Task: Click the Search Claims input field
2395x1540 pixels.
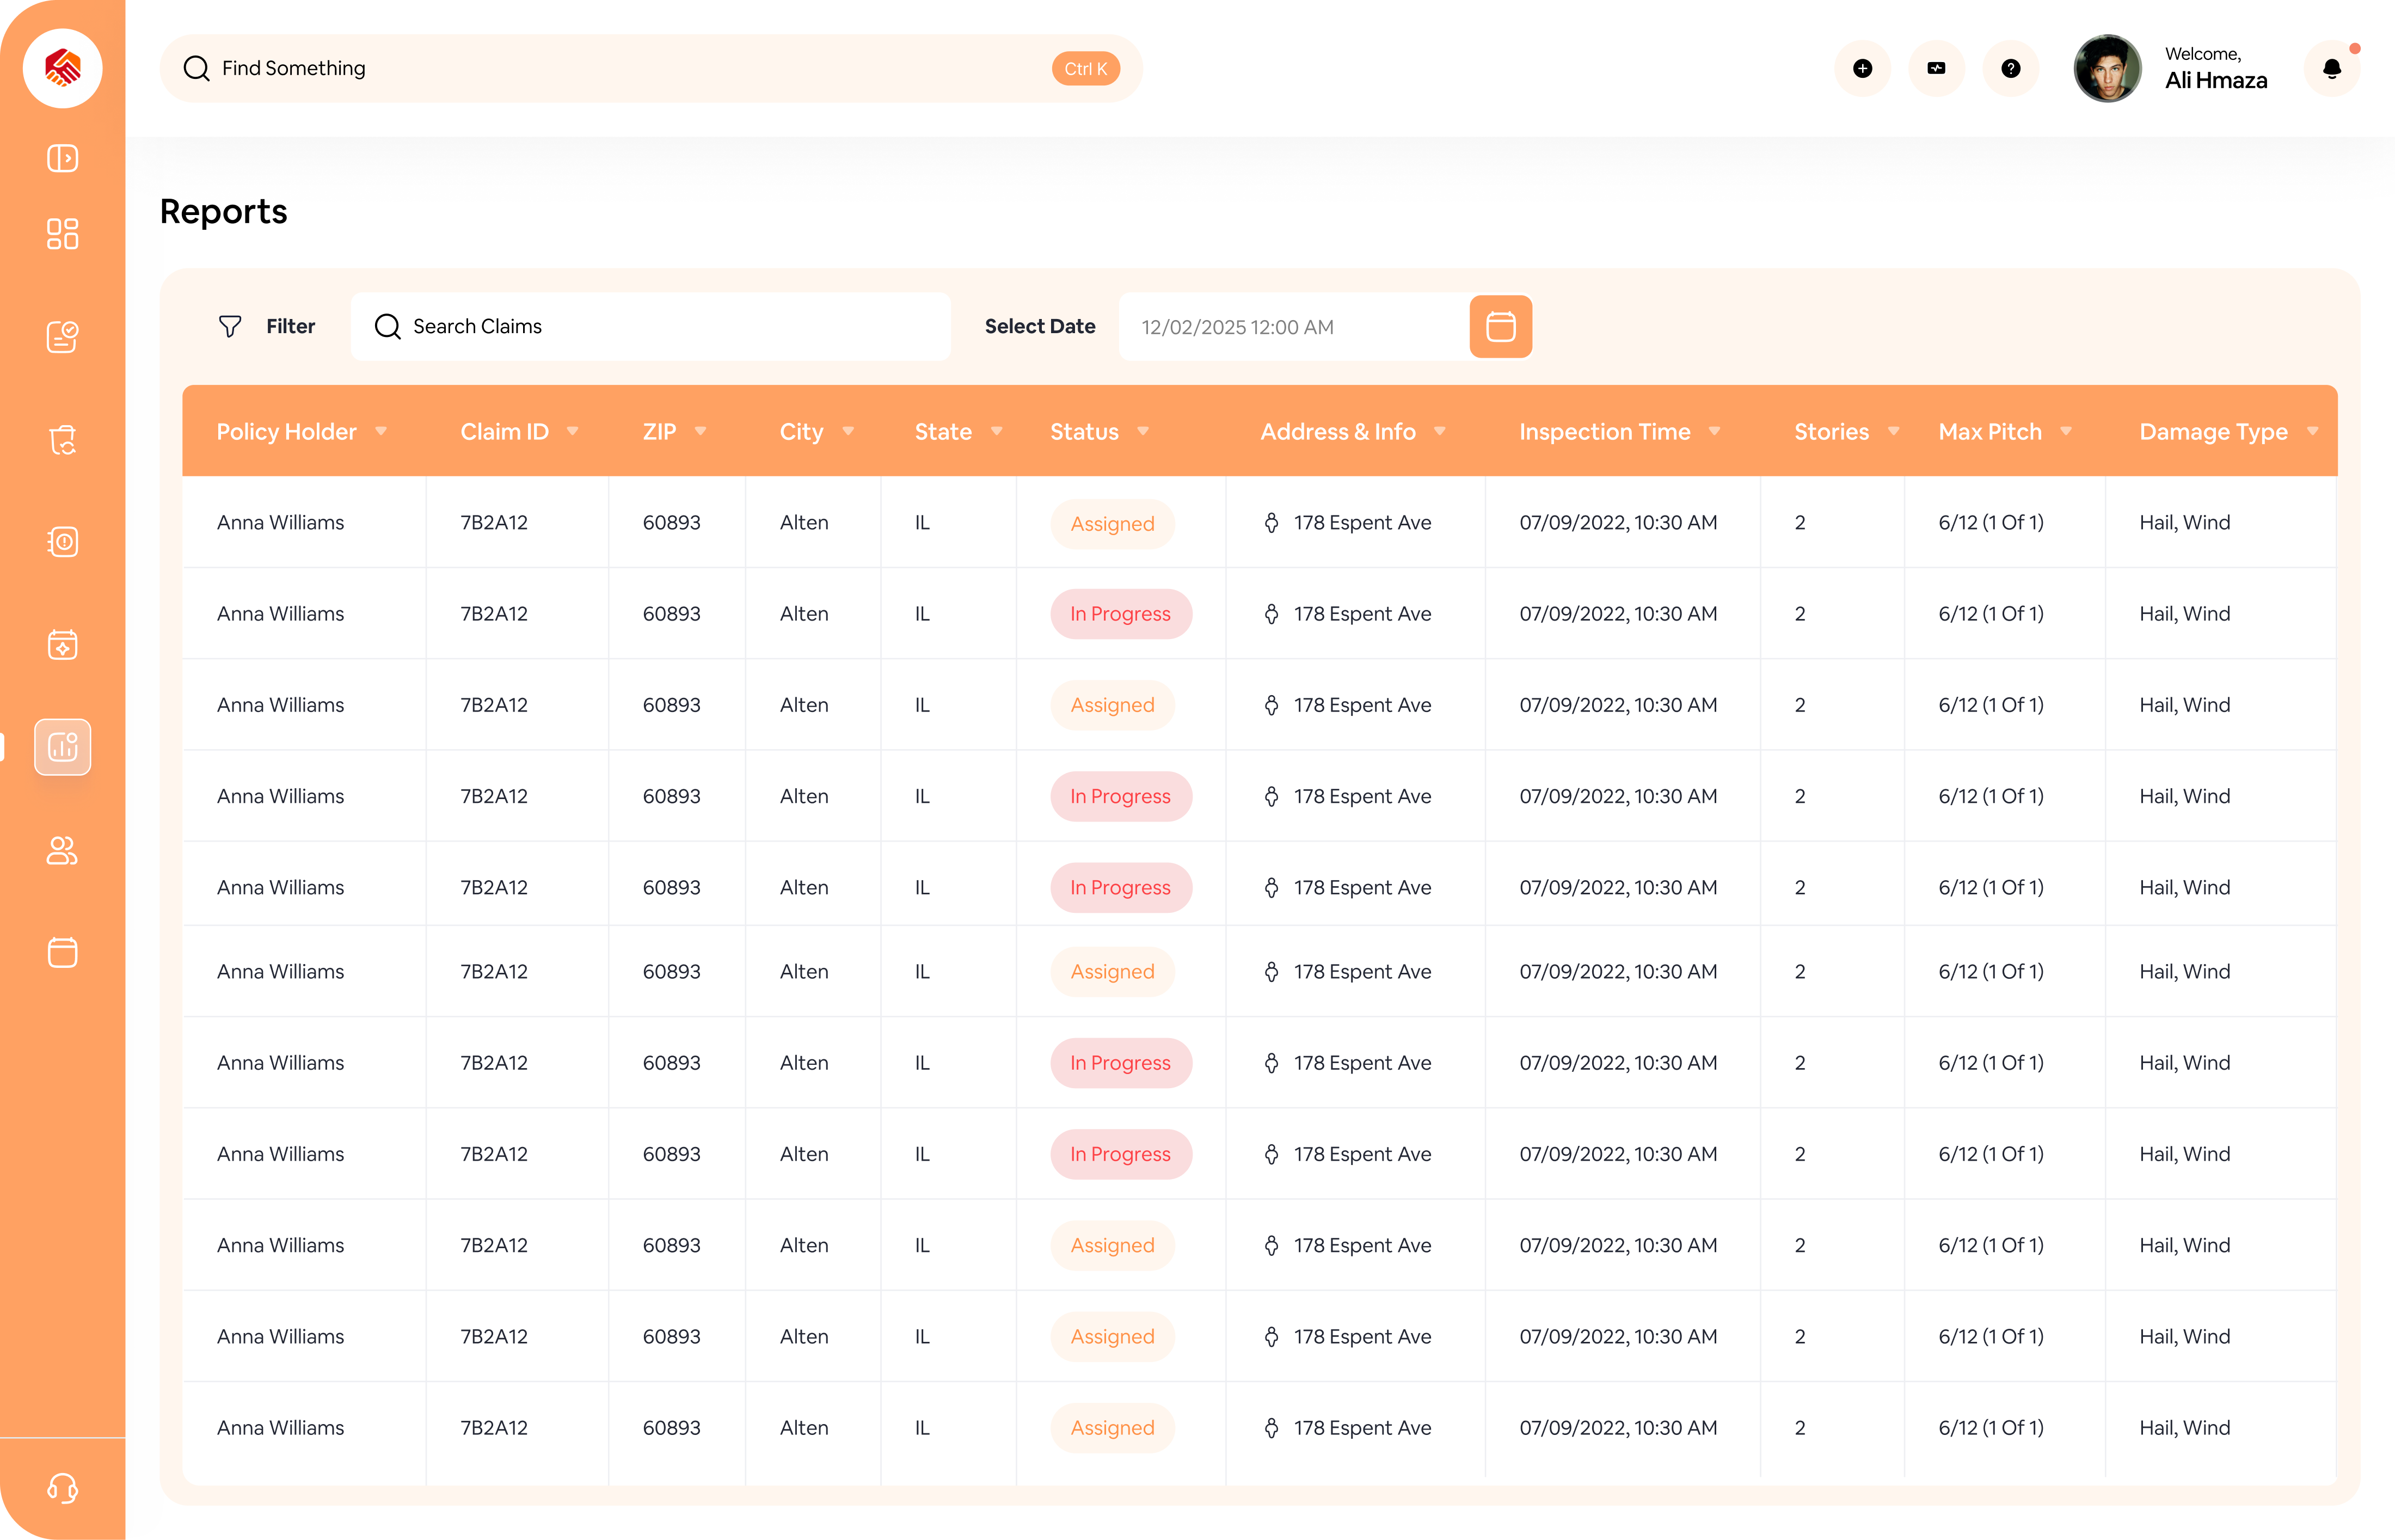Action: tap(650, 326)
